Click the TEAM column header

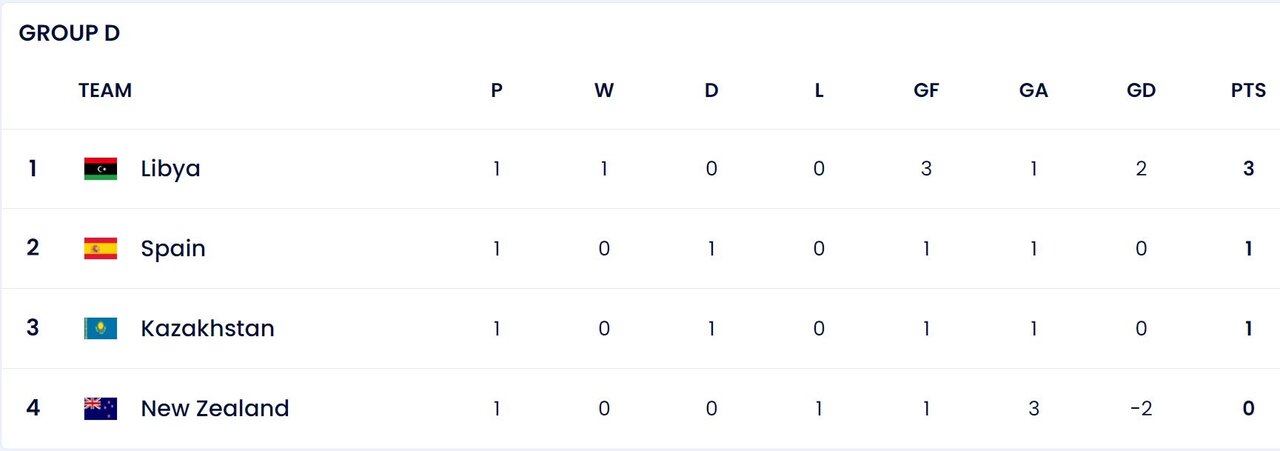coord(105,91)
